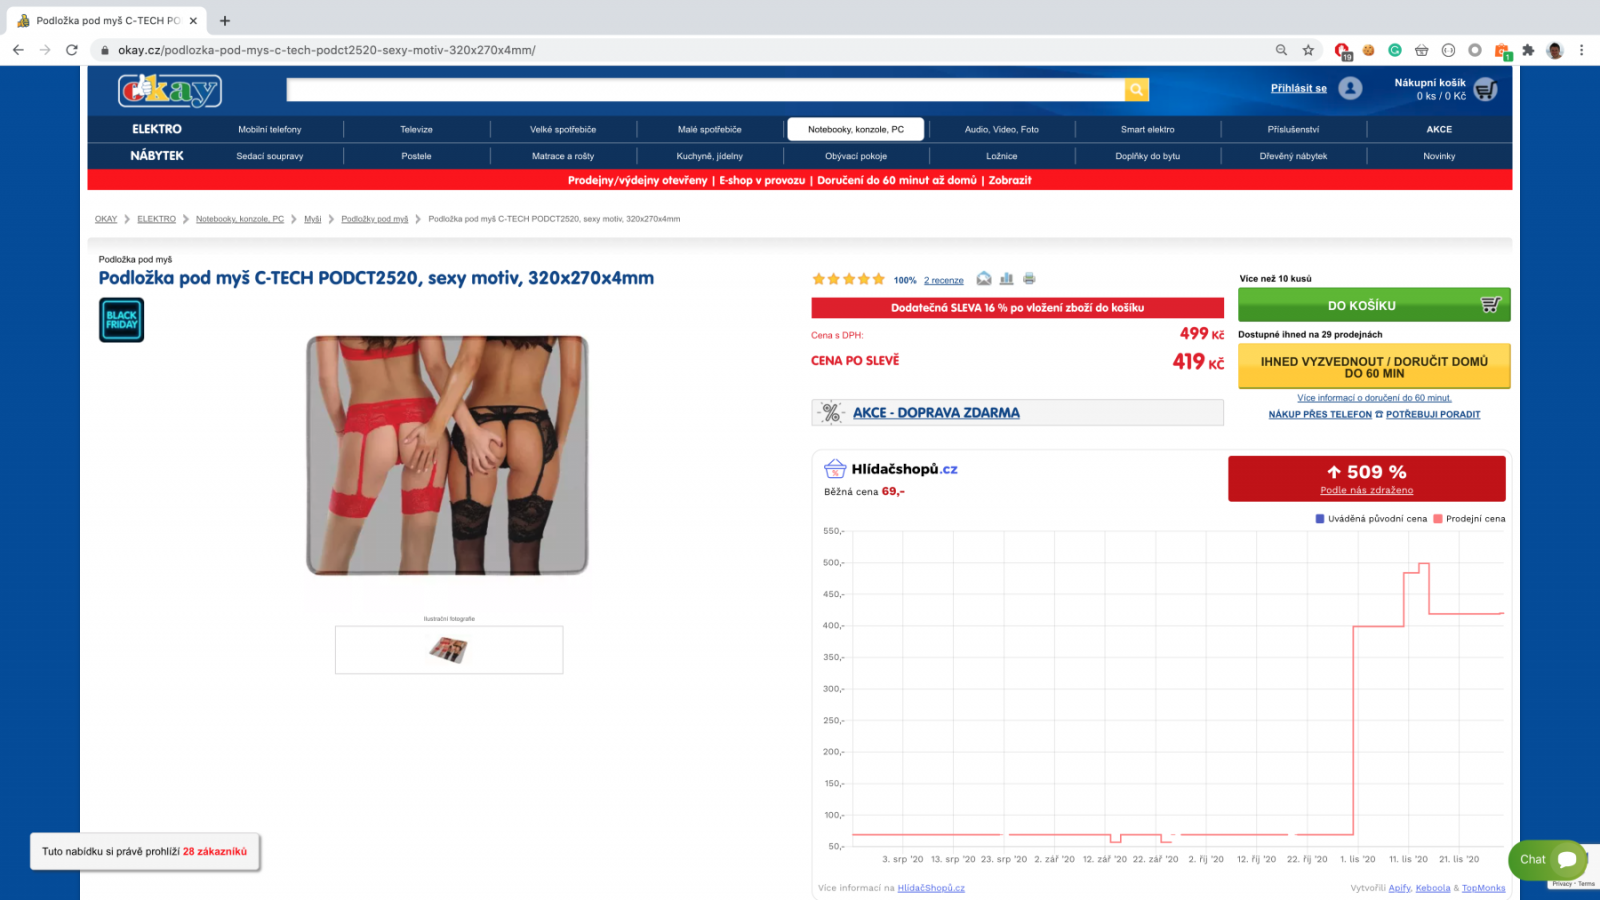Select the 'Notebooky, konzole, PC' menu tab
Image resolution: width=1600 pixels, height=900 pixels.
click(x=855, y=130)
